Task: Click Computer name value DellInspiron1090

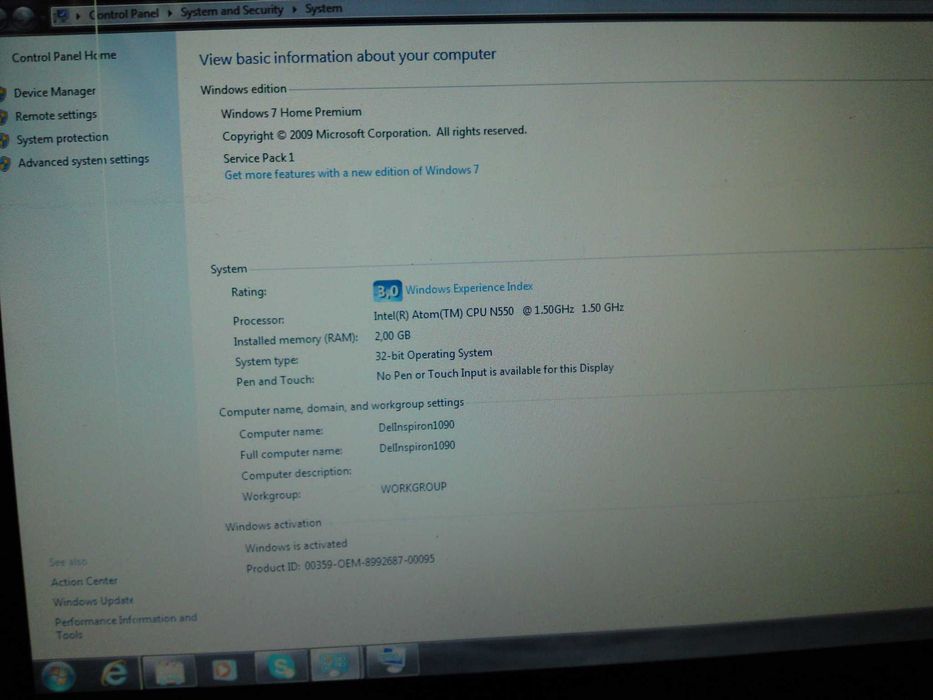Action: pos(417,426)
